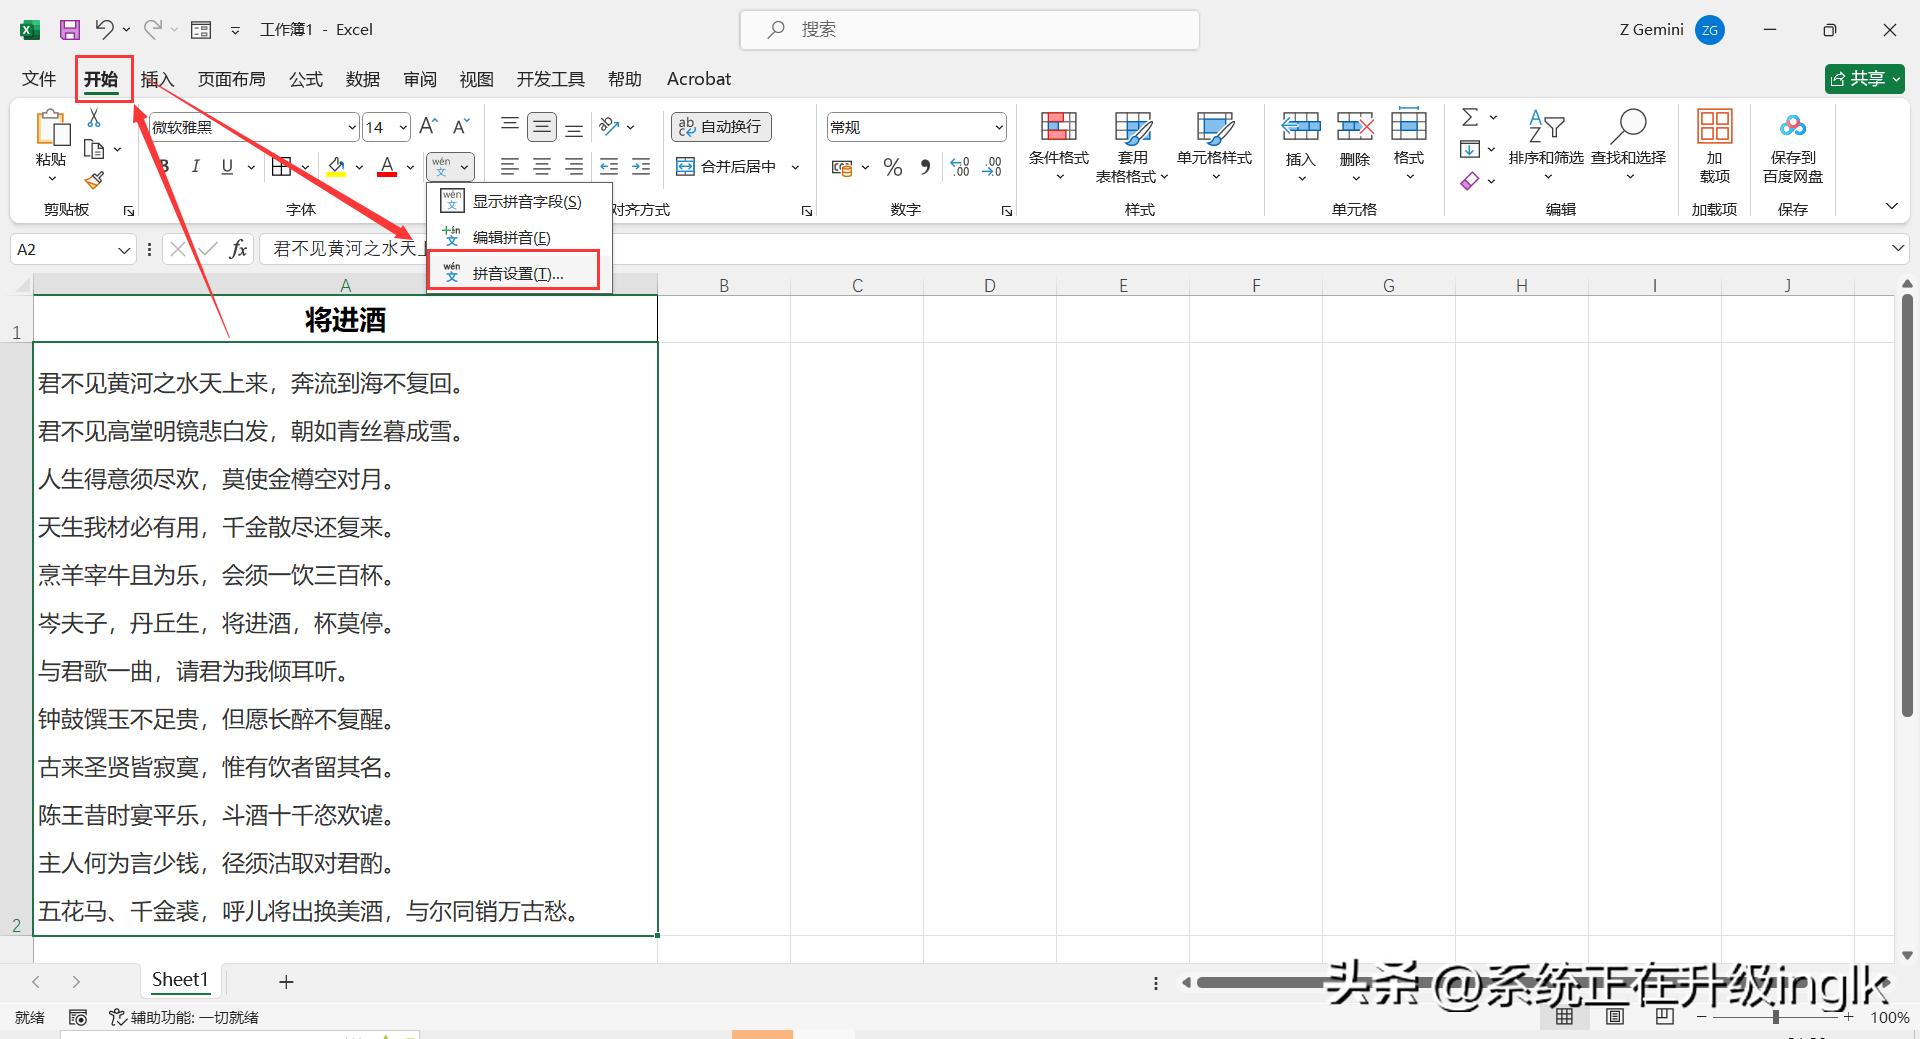Screen dimensions: 1920x1039
Task: Expand the font size dropdown
Action: (403, 127)
